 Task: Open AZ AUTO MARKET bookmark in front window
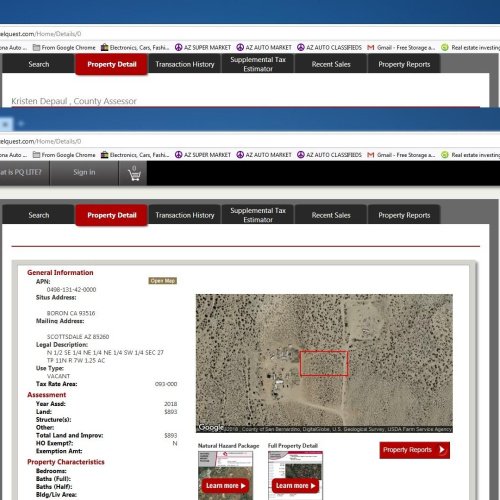click(x=264, y=155)
